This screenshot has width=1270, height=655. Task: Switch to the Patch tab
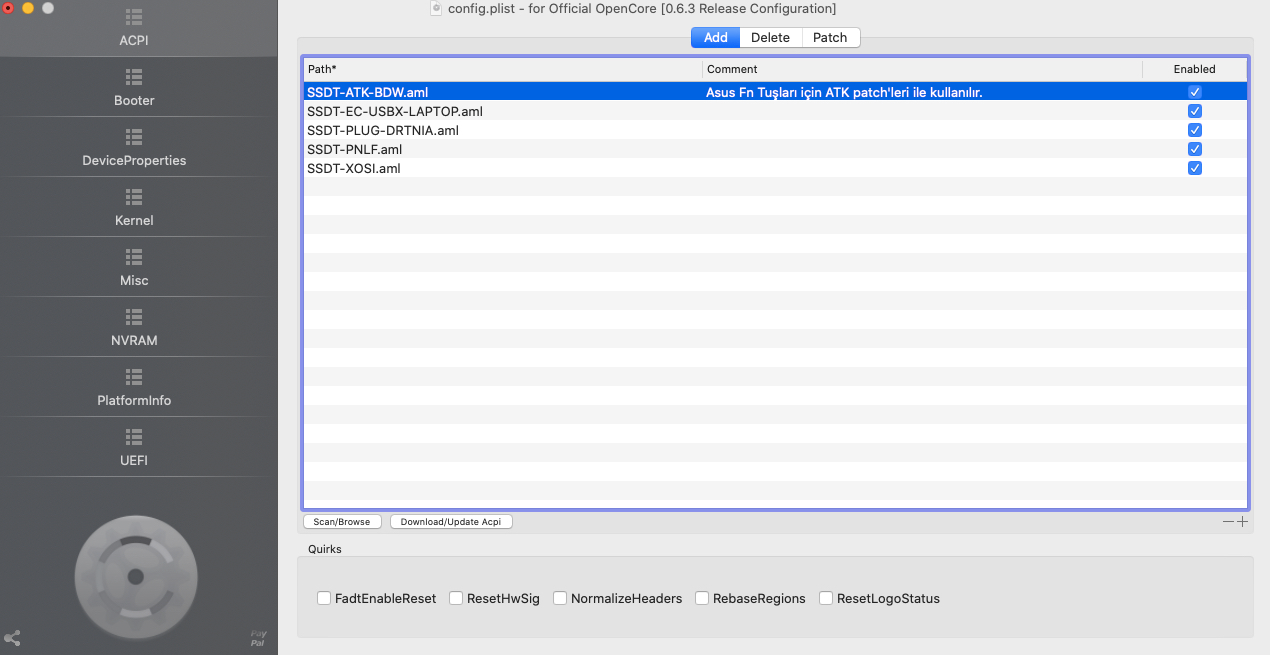830,38
